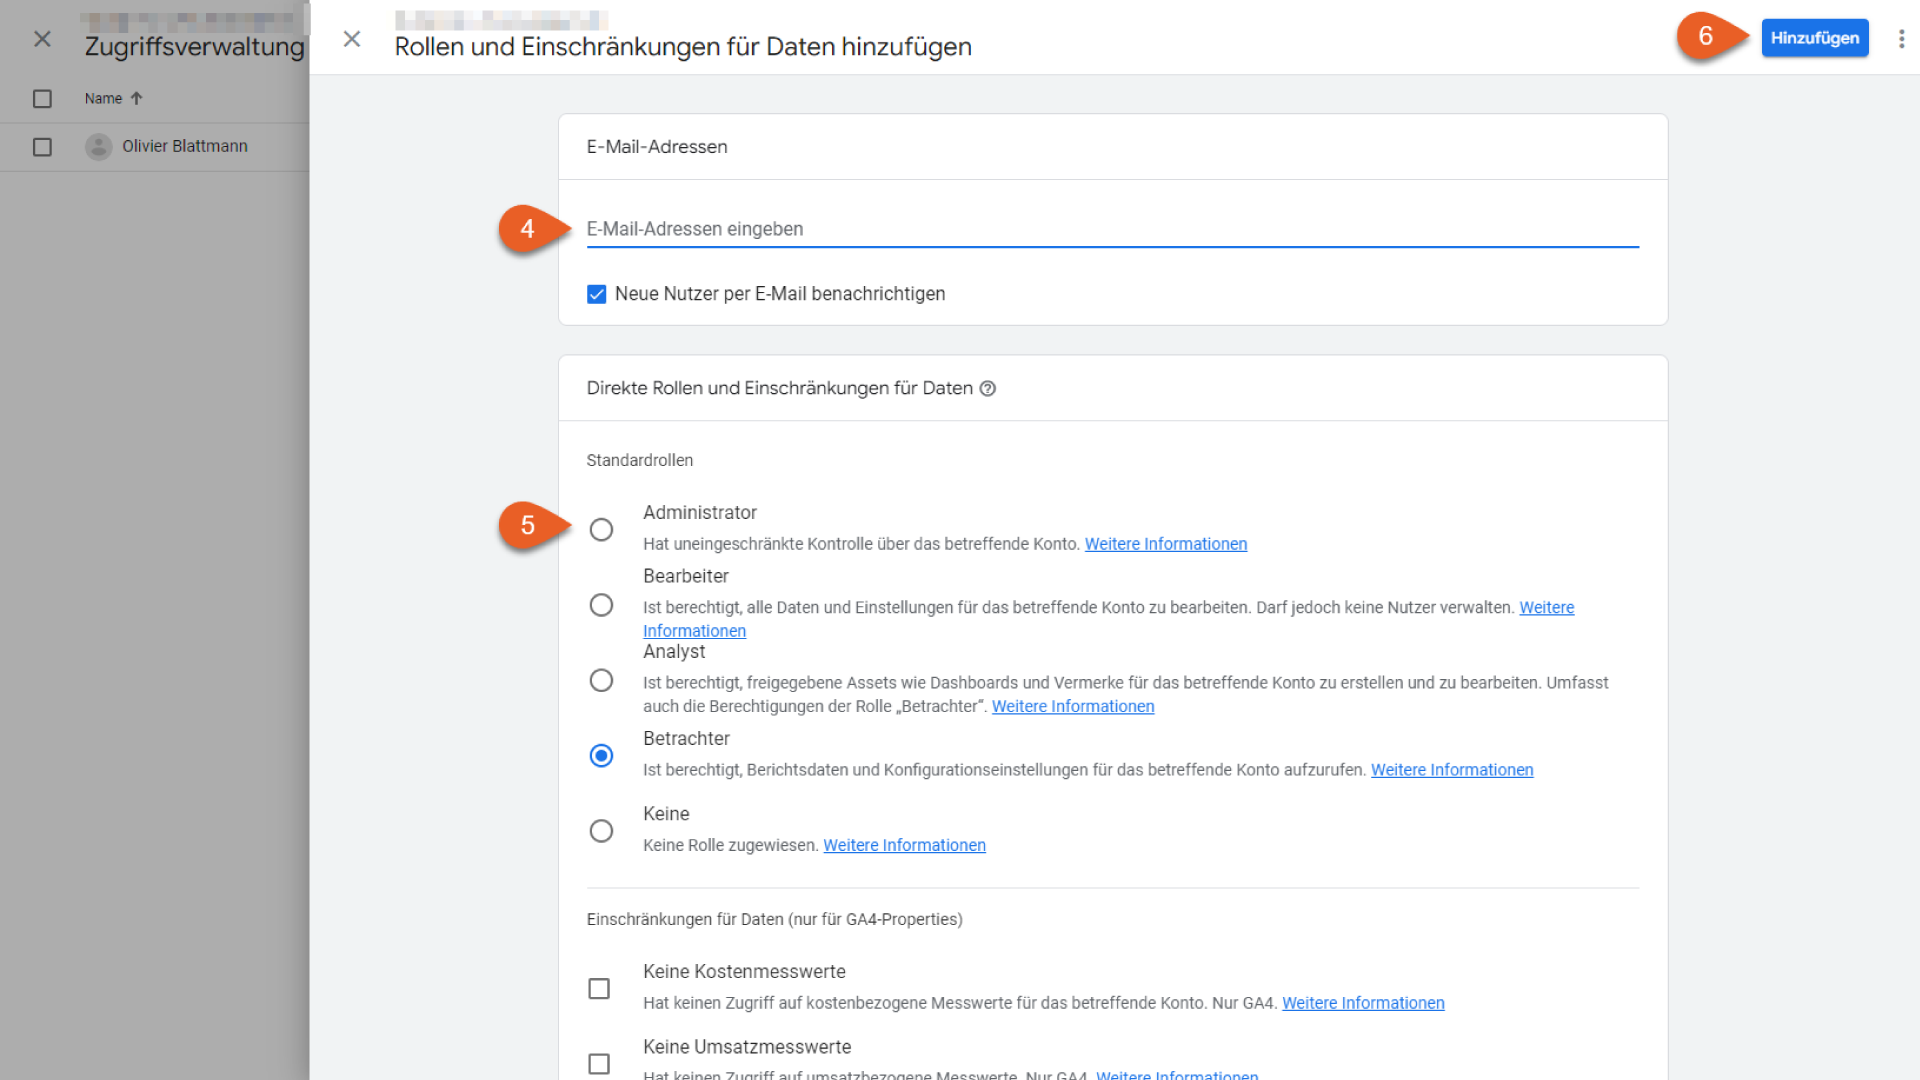Viewport: 1920px width, 1080px height.
Task: Open Weitere Informationen for Keine Kostenmesswerte
Action: [1363, 1003]
